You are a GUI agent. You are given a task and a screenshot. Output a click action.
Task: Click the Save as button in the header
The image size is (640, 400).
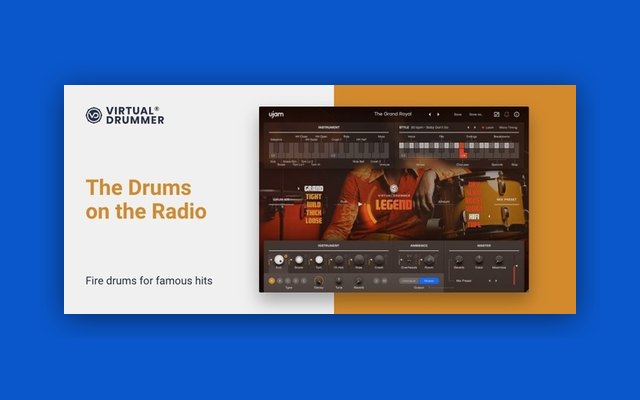coord(476,115)
